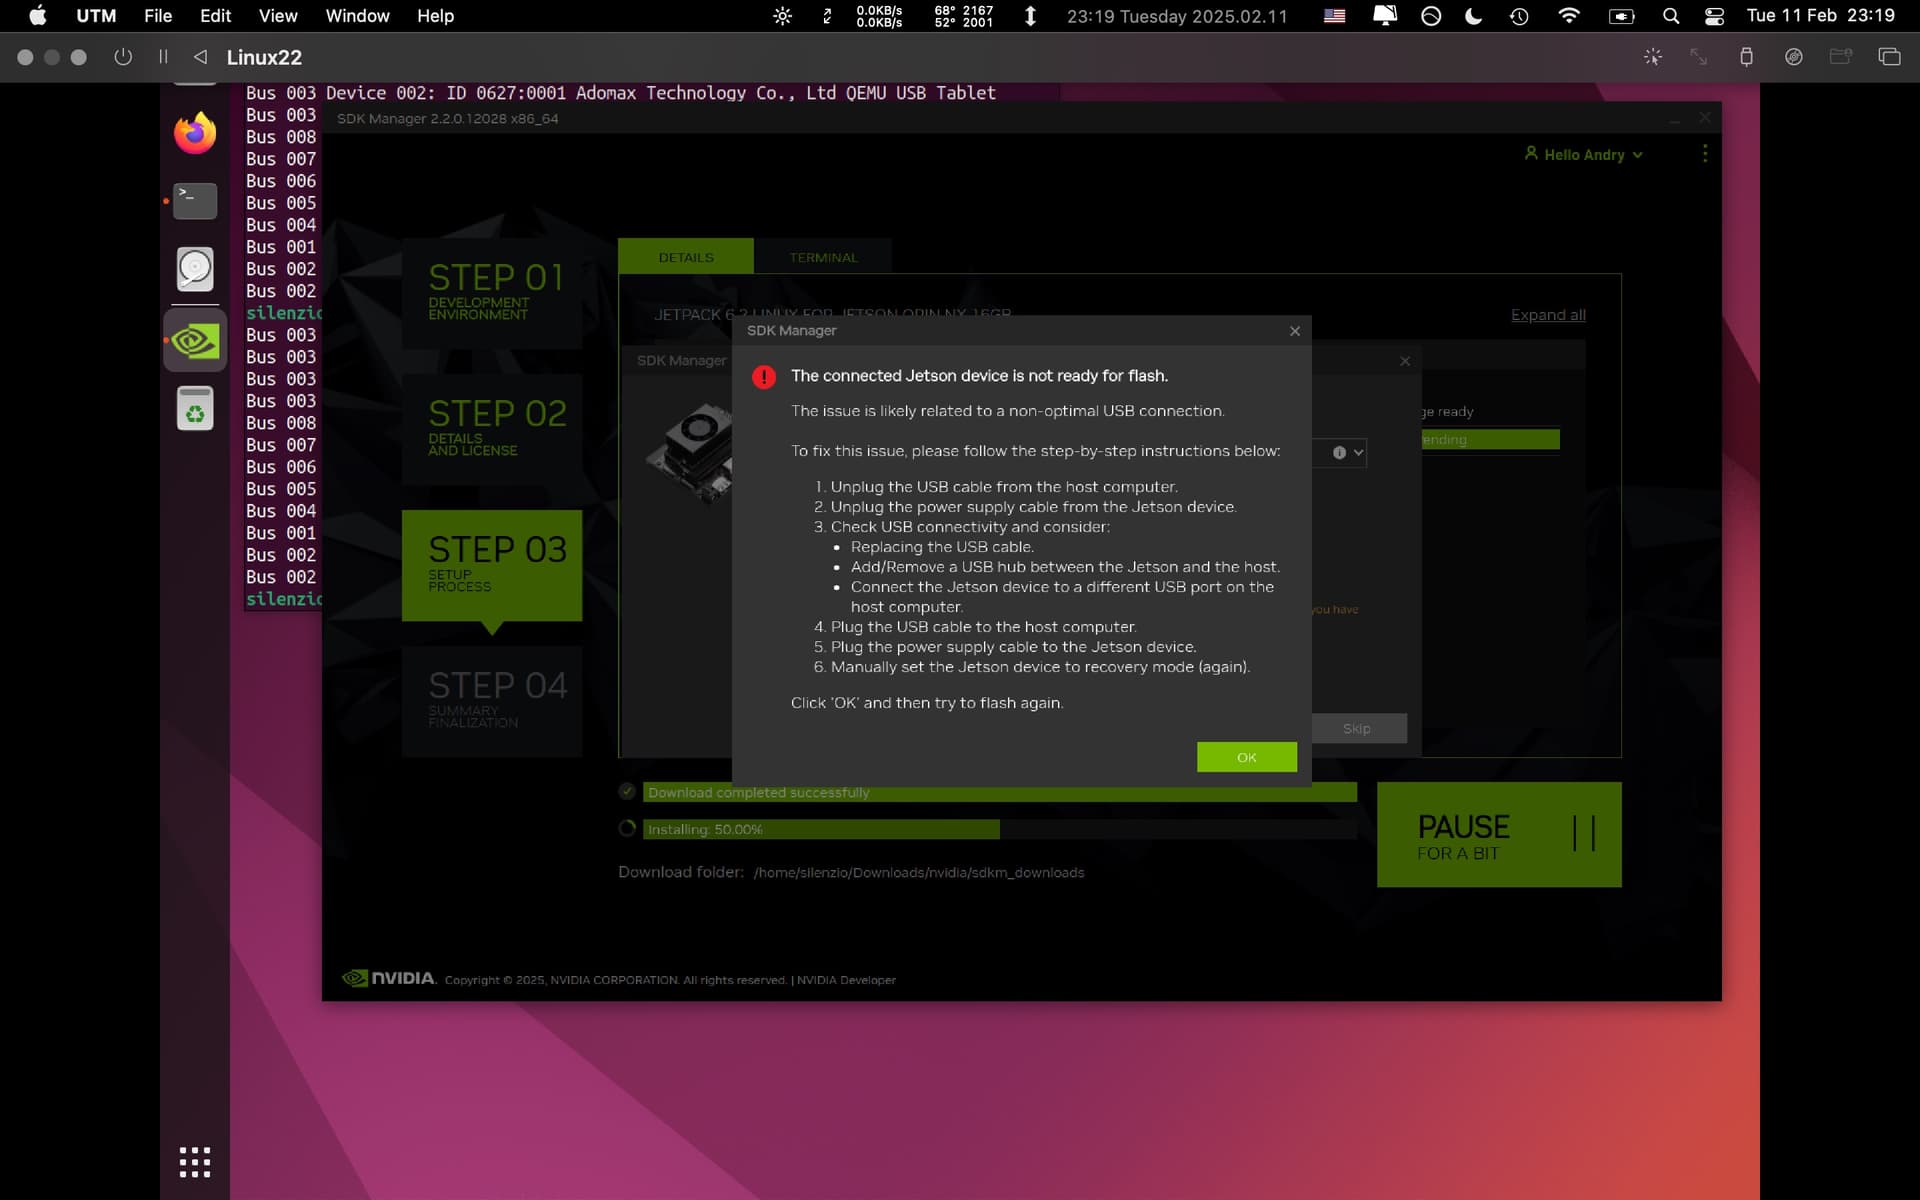
Task: Switch to the TERMINAL tab
Action: (823, 257)
